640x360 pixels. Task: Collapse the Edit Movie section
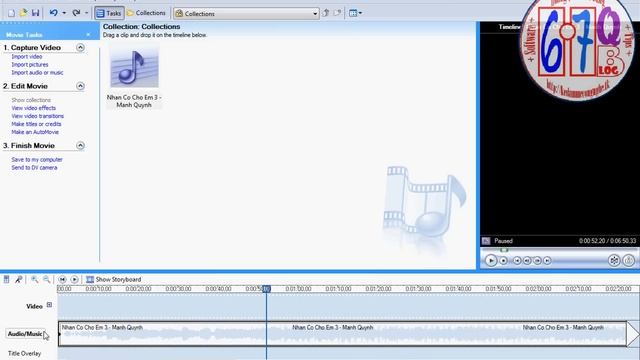[80, 86]
